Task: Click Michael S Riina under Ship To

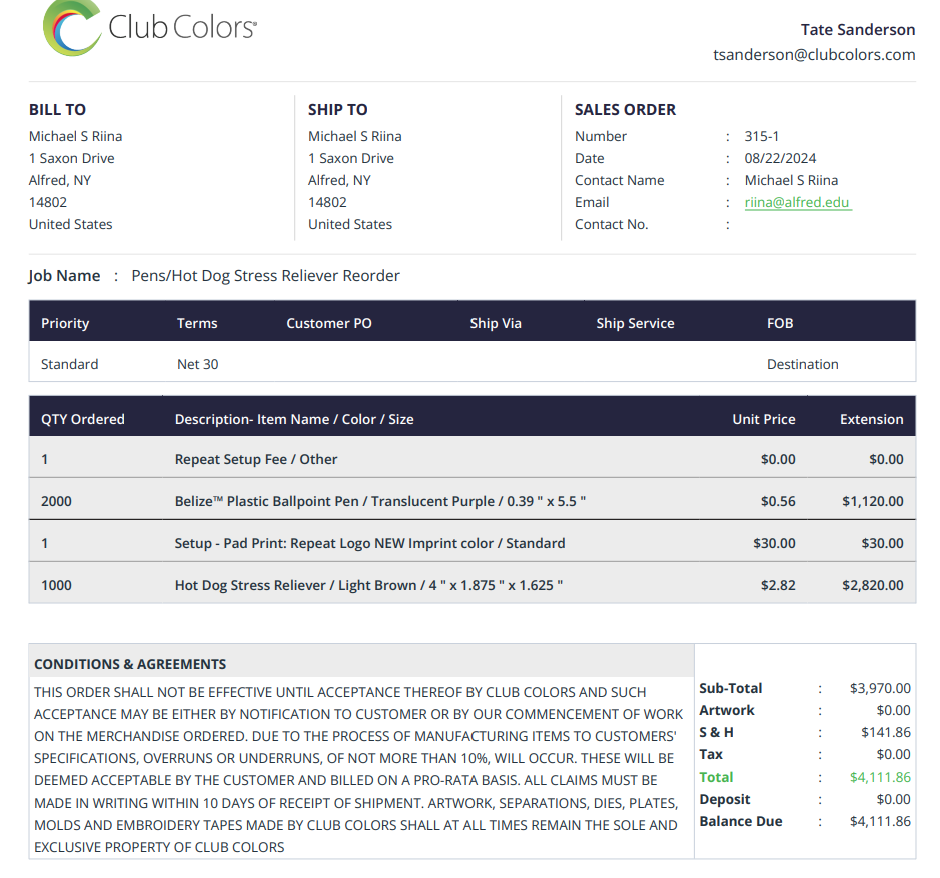Action: pyautogui.click(x=354, y=137)
